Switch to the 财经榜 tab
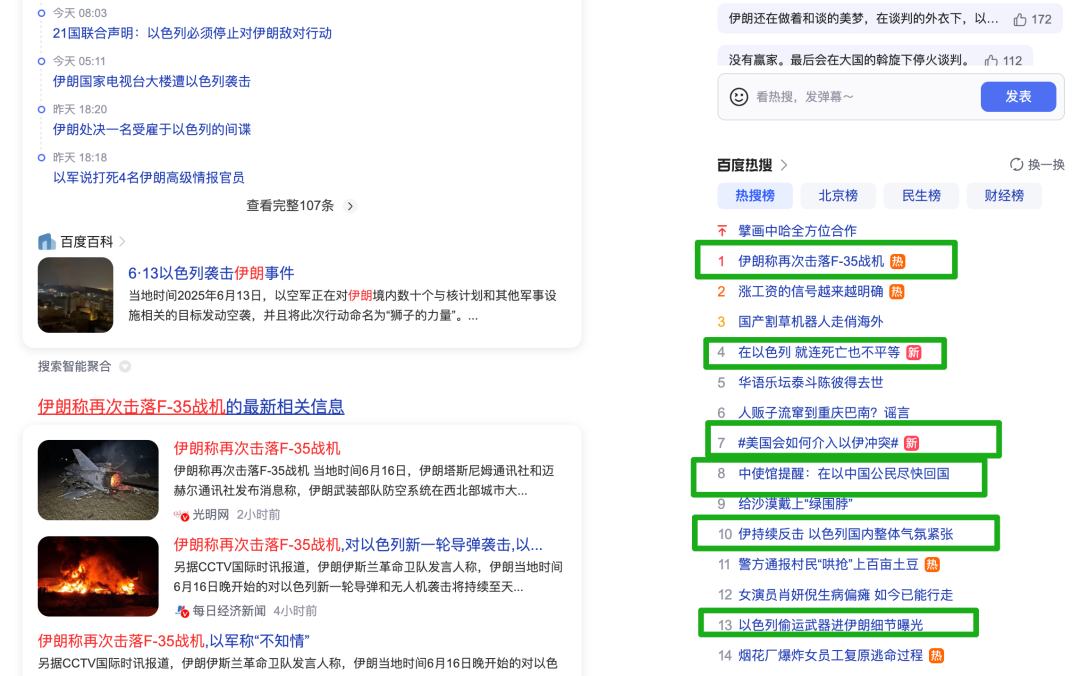 pyautogui.click(x=1004, y=196)
